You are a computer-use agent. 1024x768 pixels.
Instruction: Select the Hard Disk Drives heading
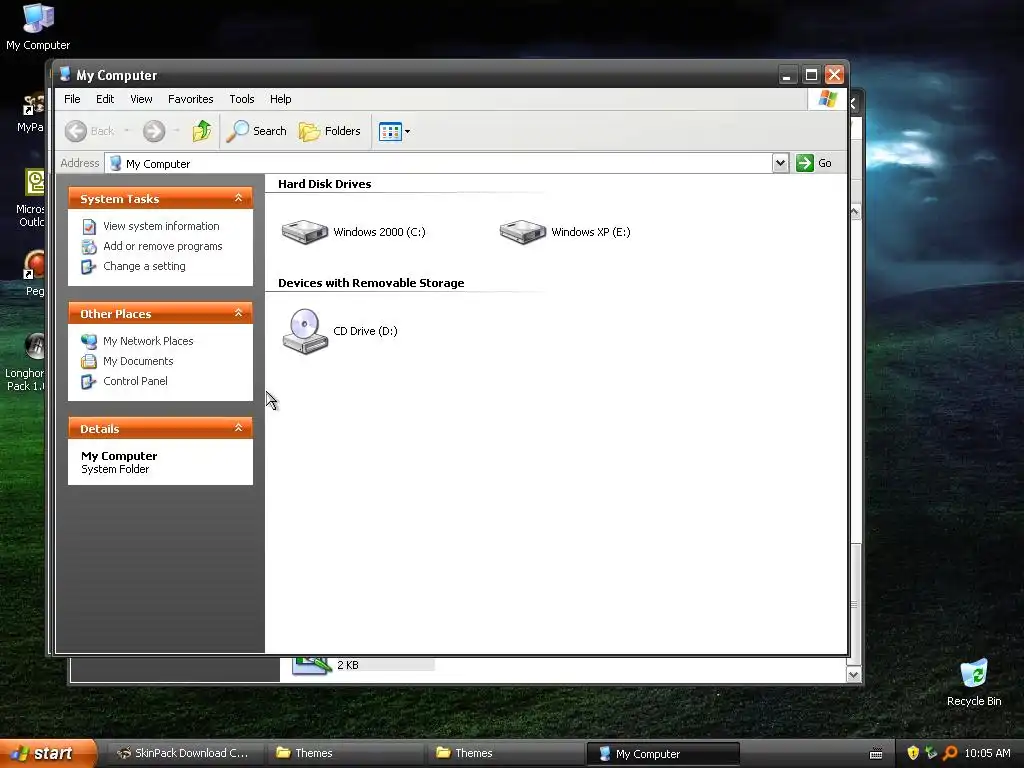tap(325, 184)
